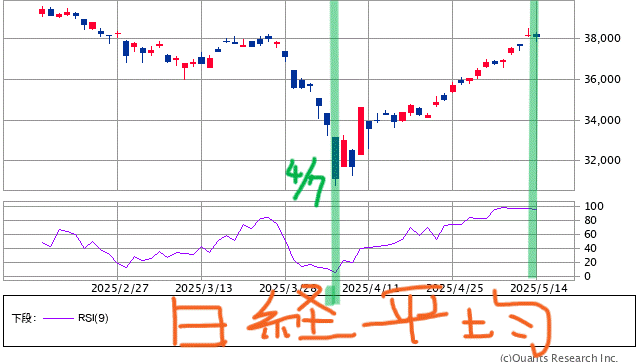This screenshot has width=638, height=362.
Task: Click the 38,000 price axis label
Action: click(602, 38)
